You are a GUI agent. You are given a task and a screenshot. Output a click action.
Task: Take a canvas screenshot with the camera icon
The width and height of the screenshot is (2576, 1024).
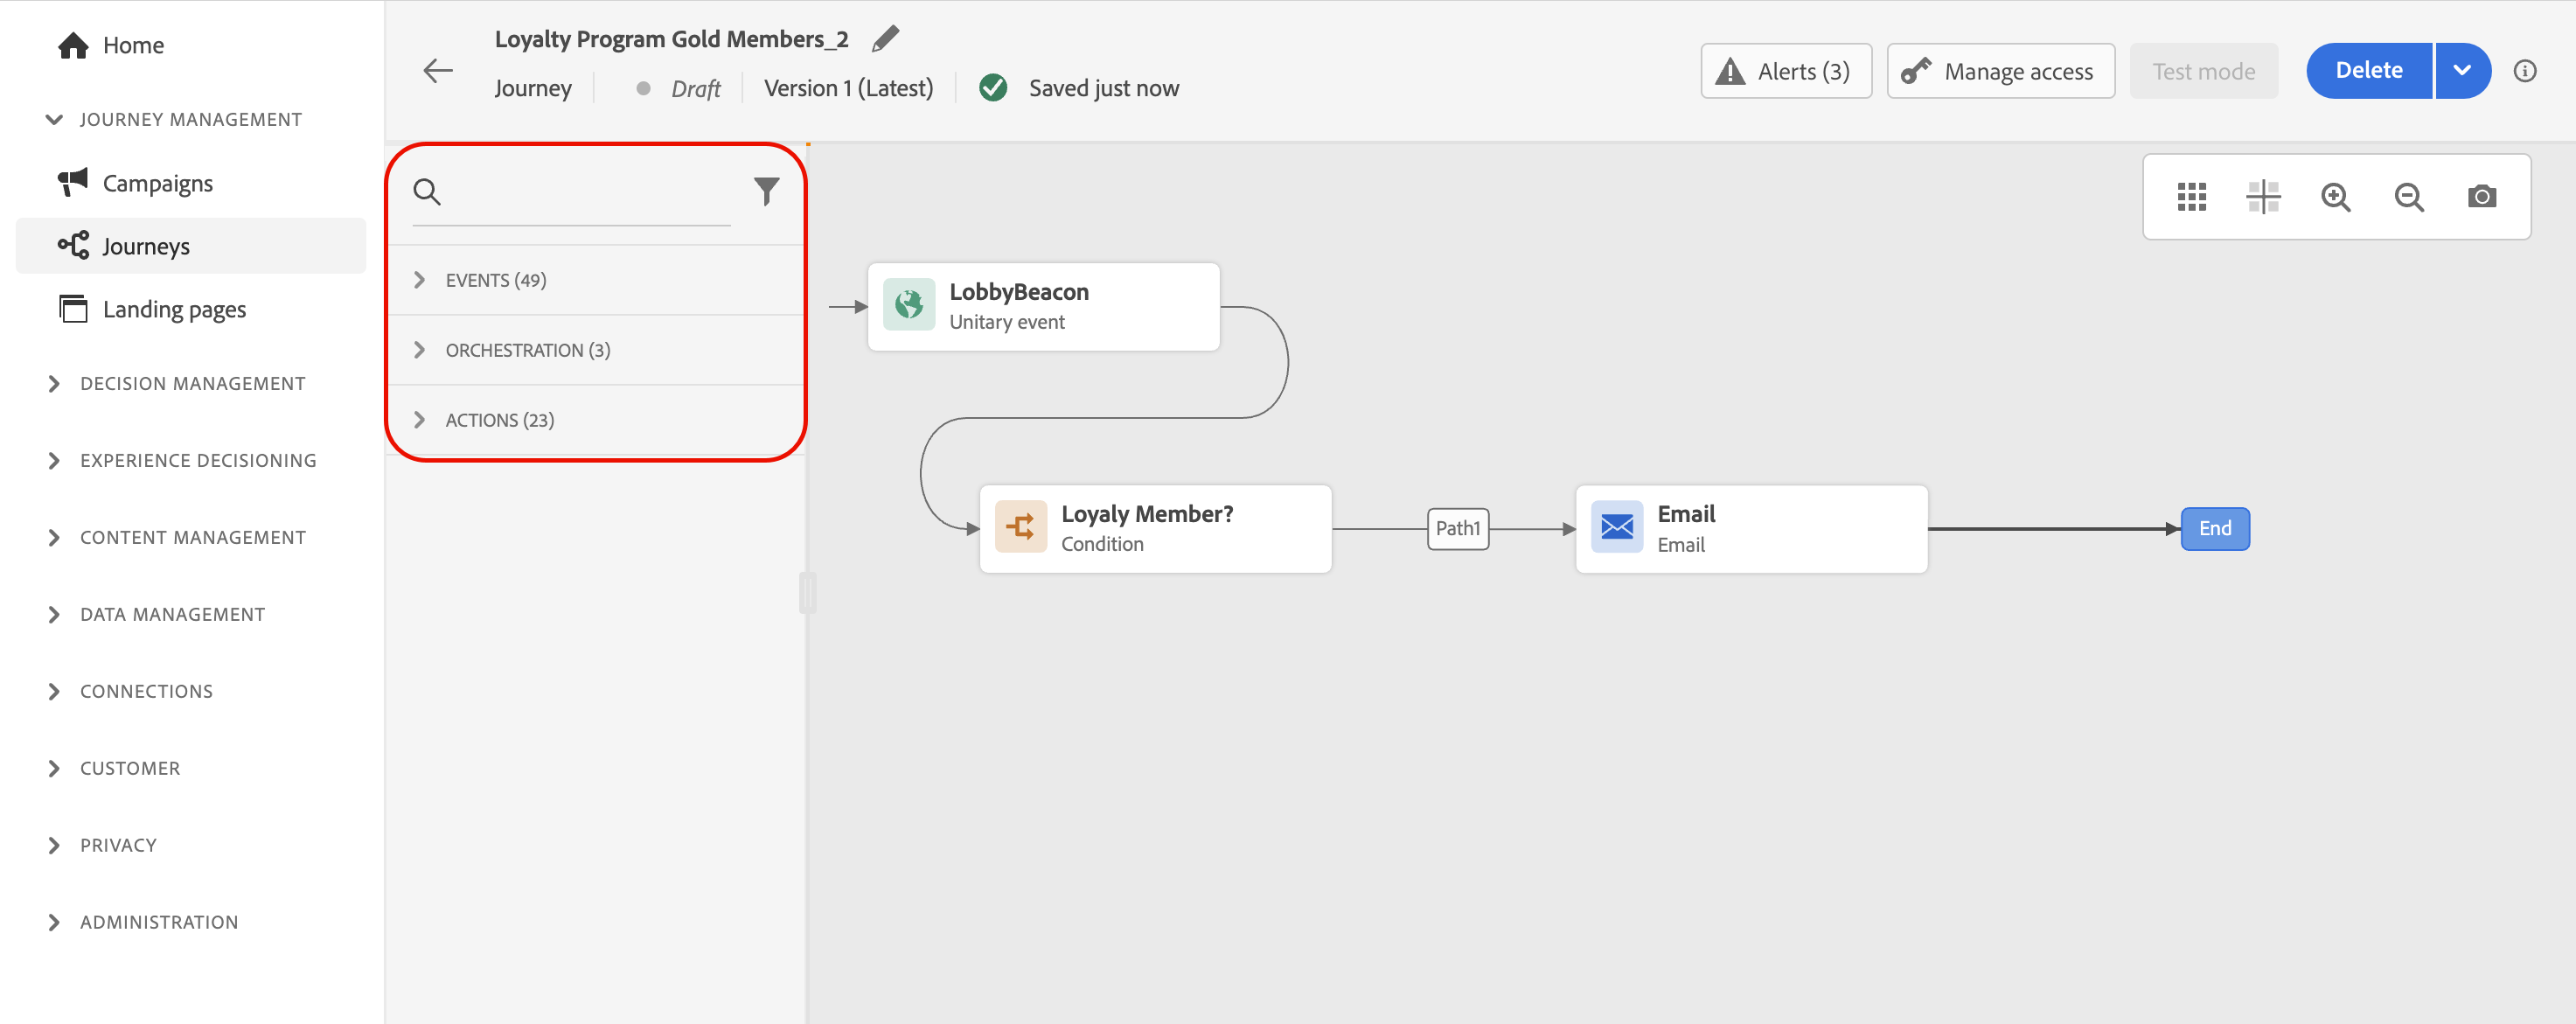coord(2481,197)
